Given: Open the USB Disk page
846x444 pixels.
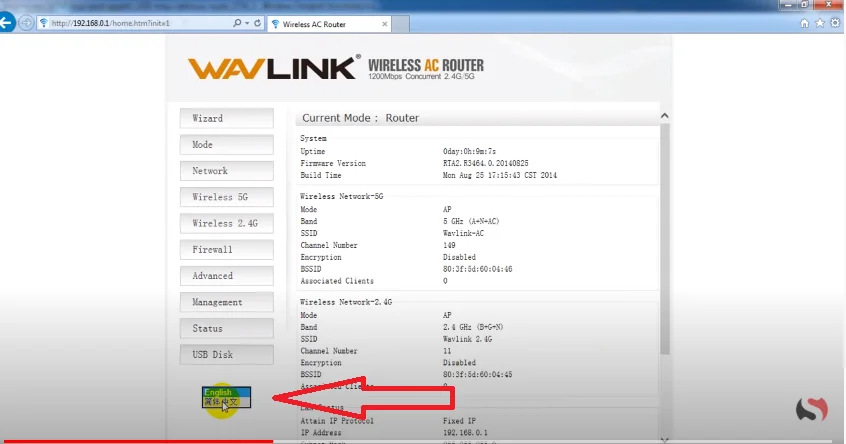Looking at the screenshot, I should coord(226,354).
